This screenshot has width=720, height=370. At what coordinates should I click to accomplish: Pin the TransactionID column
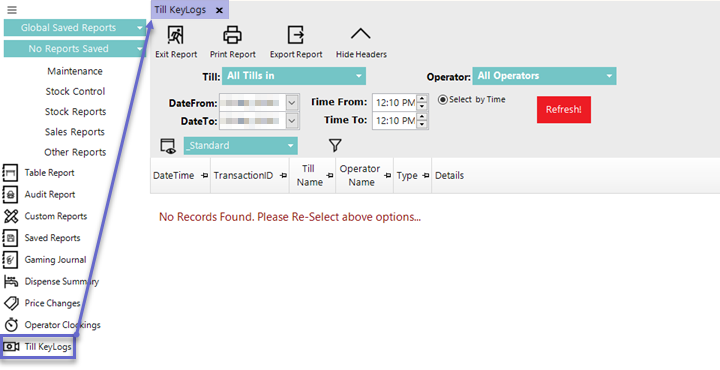pyautogui.click(x=283, y=175)
